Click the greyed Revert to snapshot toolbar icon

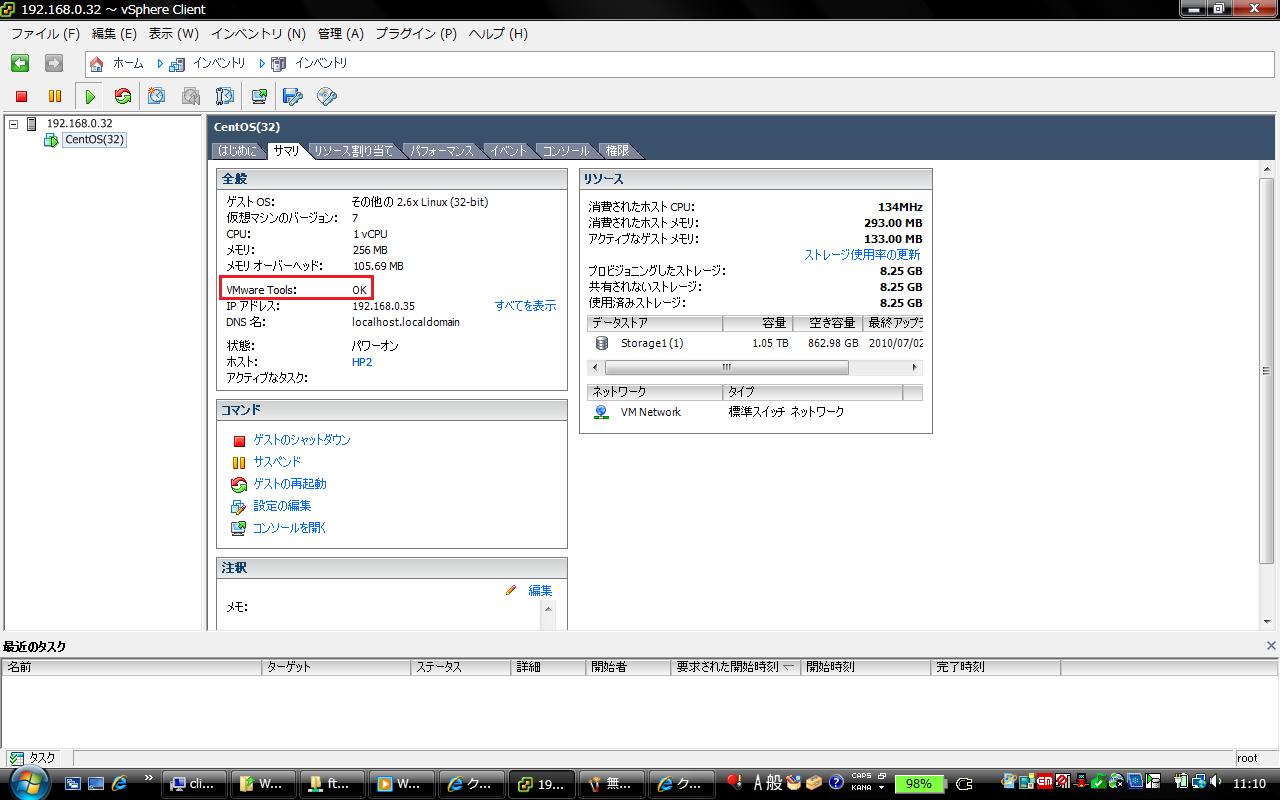(x=191, y=96)
